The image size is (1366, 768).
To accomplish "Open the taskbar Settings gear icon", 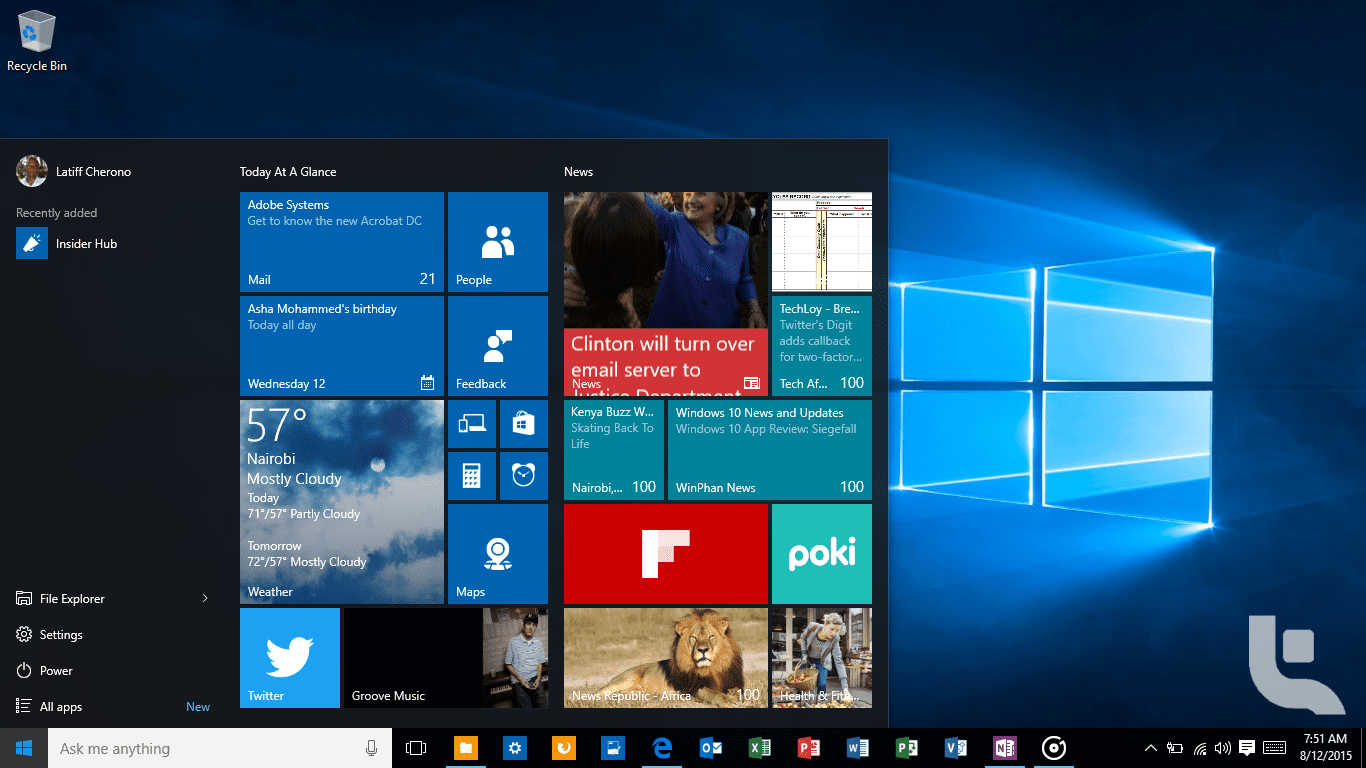I will pyautogui.click(x=515, y=748).
